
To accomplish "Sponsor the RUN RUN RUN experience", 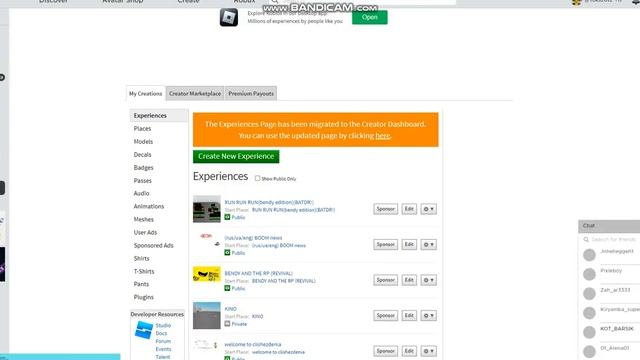I will pos(385,209).
